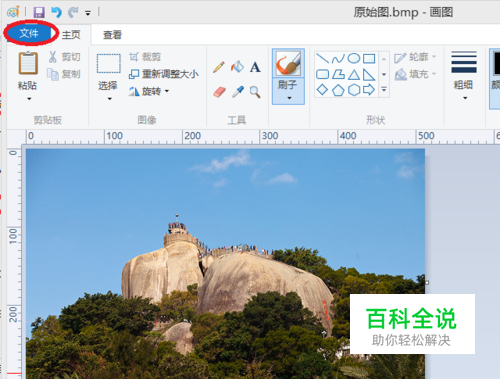The height and width of the screenshot is (379, 500).
Task: Open the quick access toolbar customize dropdown
Action: [x=88, y=13]
